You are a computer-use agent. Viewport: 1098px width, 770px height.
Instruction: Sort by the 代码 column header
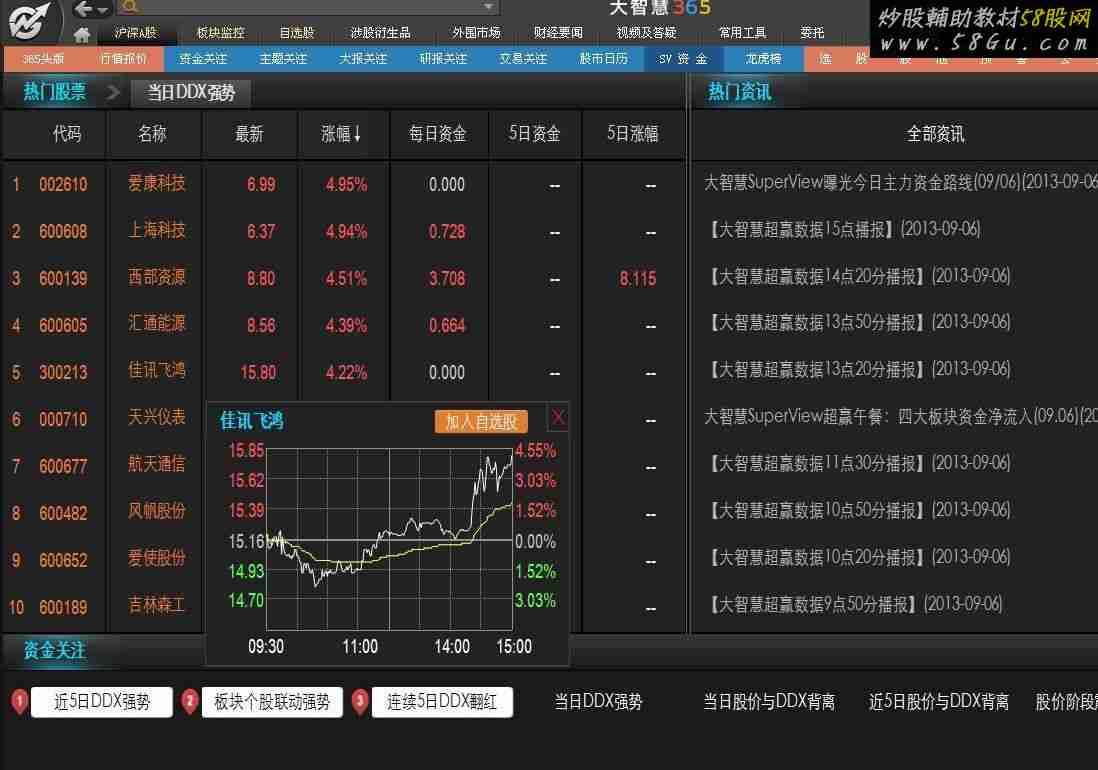[x=67, y=134]
